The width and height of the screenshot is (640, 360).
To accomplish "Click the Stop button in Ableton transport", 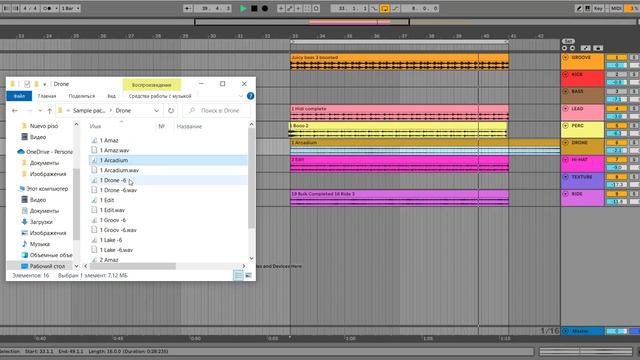I will [x=254, y=8].
